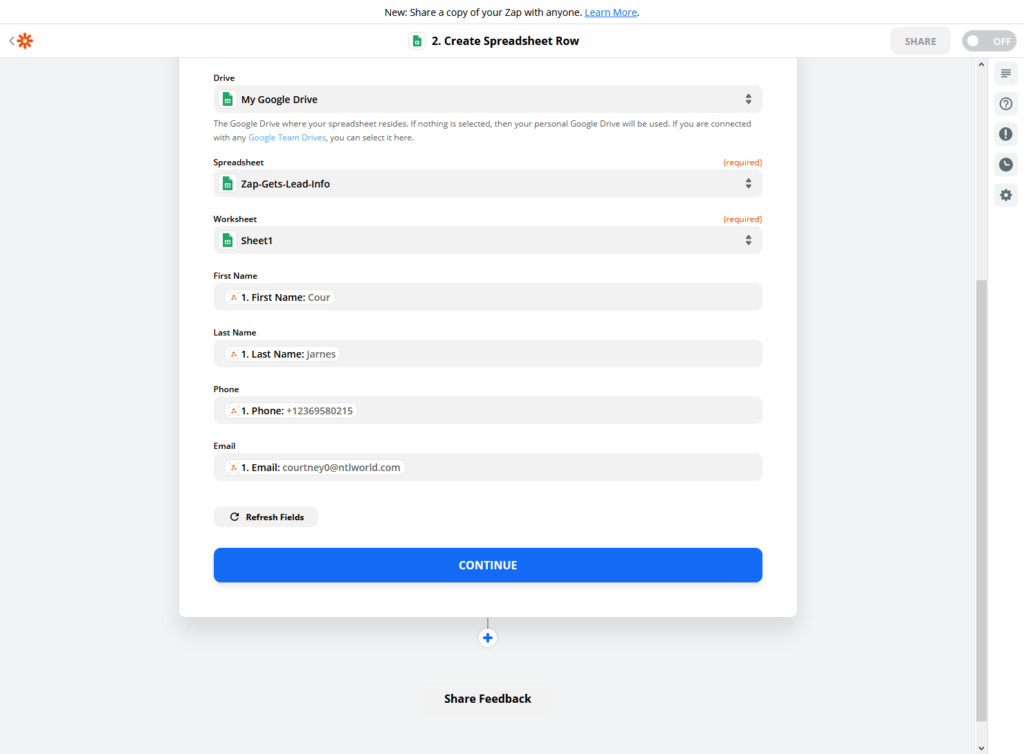Click the trigger icon in First Name pill
1024x754 pixels.
pyautogui.click(x=233, y=297)
